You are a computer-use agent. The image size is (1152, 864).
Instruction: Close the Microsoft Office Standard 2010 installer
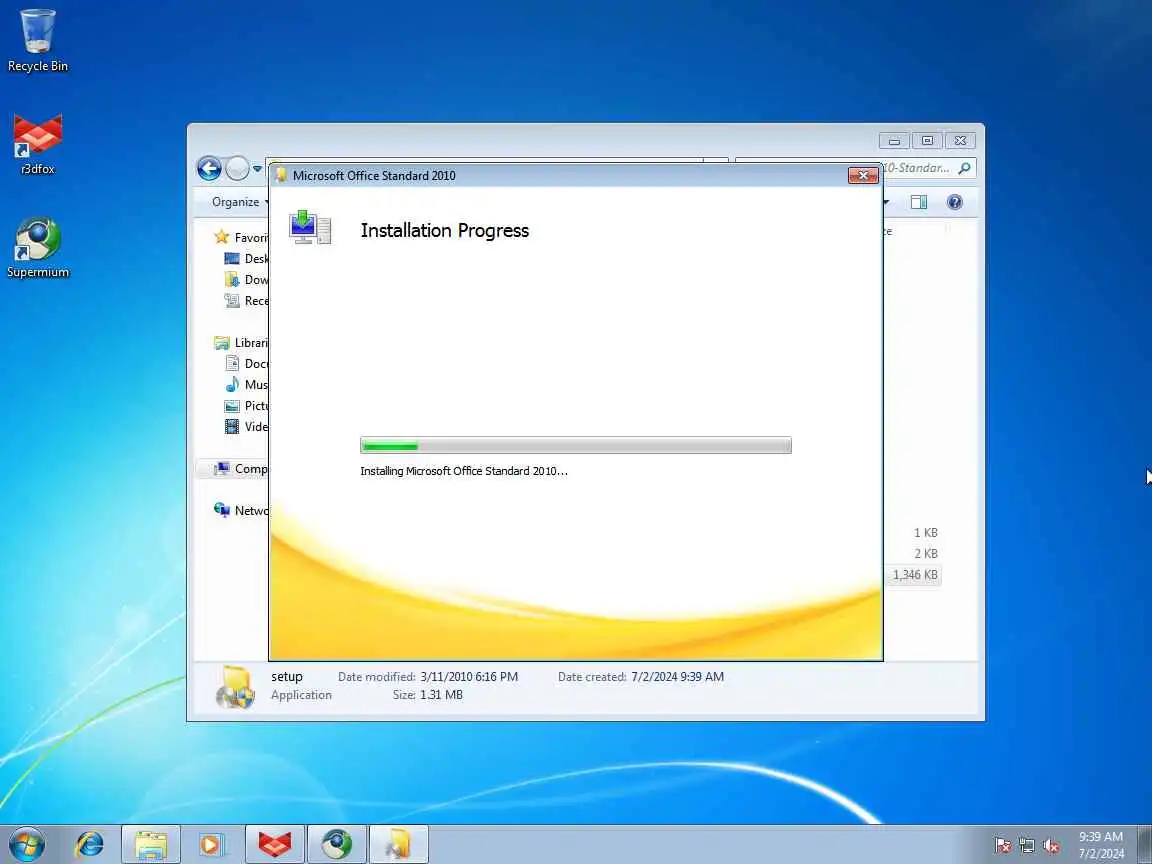(x=863, y=175)
